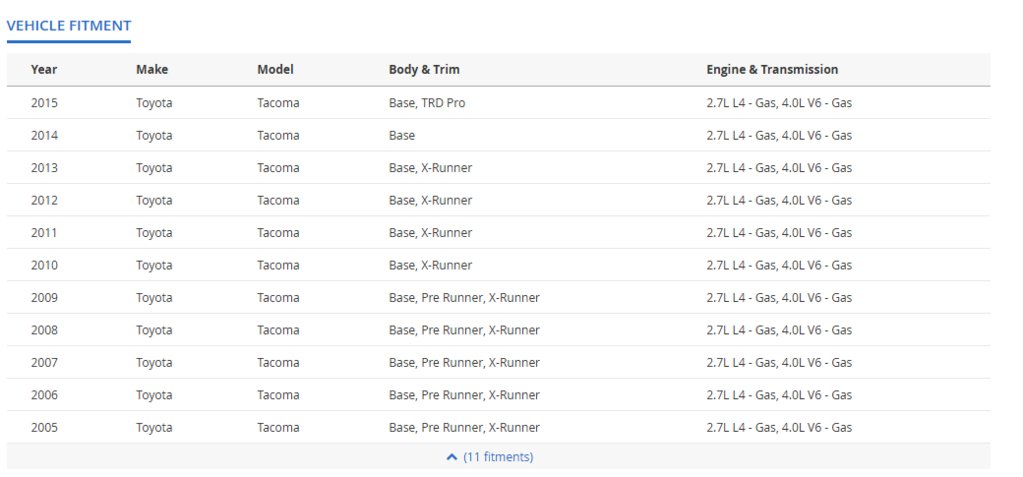Select the 2008 year cell
Screen dimensions: 1023x477
(x=44, y=330)
